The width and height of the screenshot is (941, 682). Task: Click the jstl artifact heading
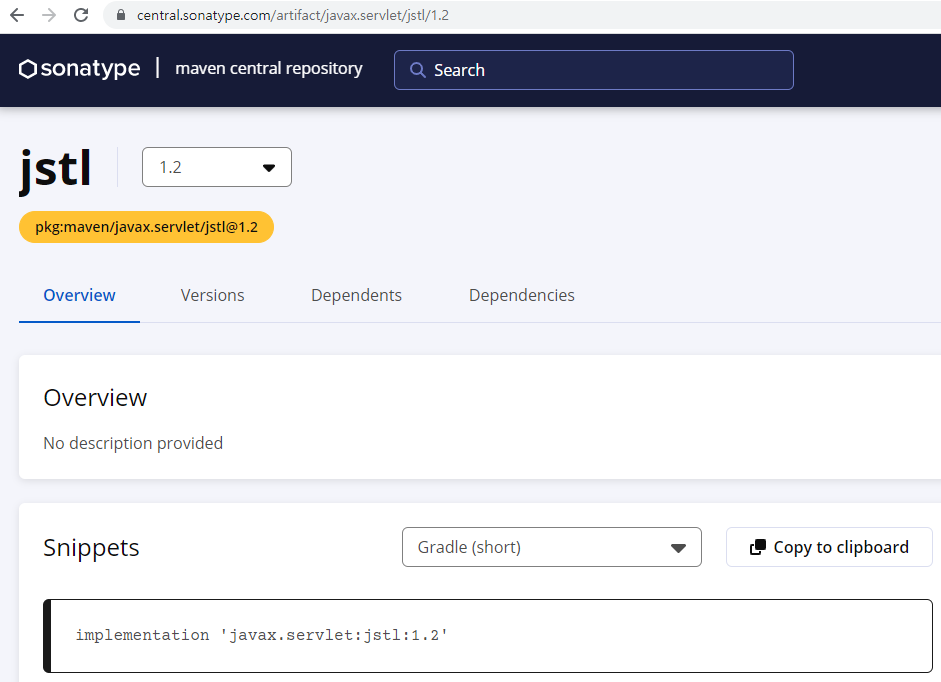tap(55, 170)
